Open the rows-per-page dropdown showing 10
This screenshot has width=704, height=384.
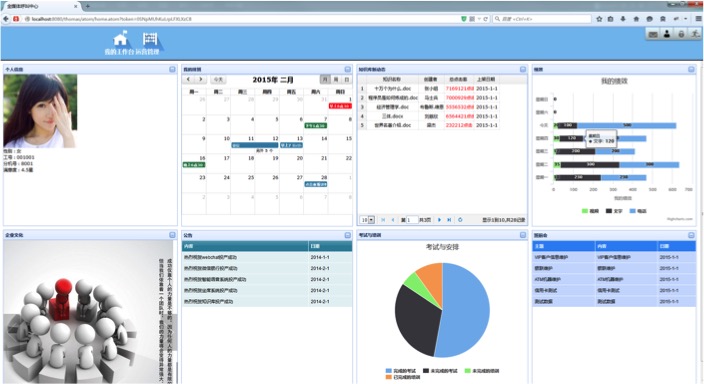click(368, 220)
